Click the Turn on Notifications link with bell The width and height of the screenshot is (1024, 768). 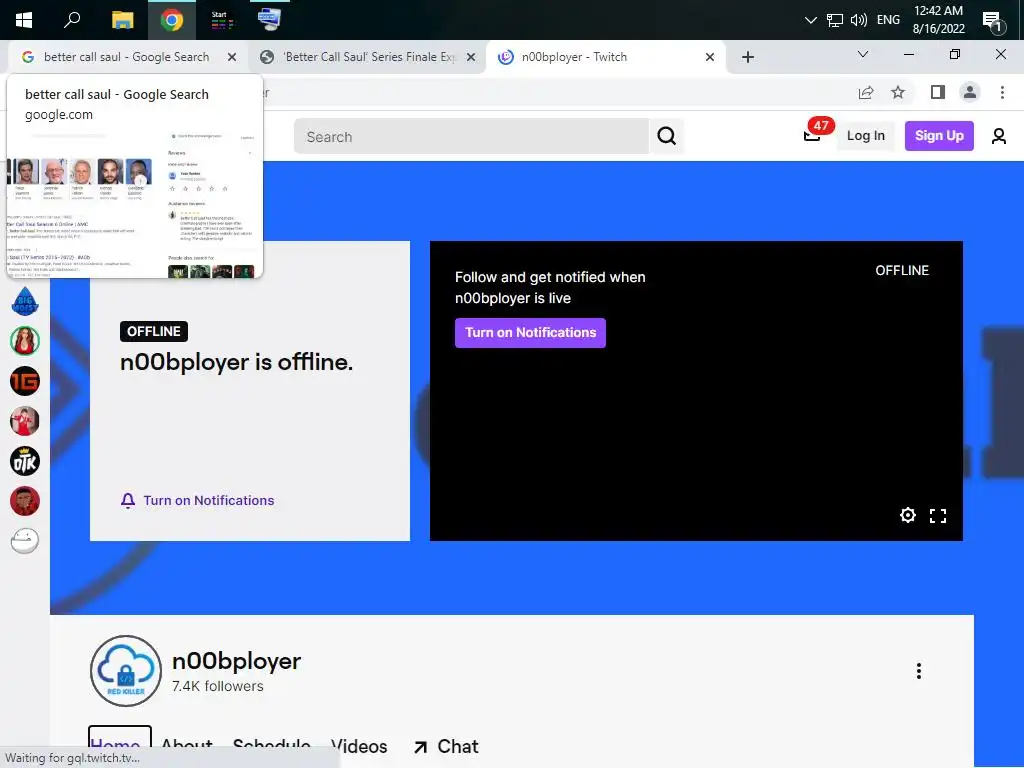click(197, 500)
